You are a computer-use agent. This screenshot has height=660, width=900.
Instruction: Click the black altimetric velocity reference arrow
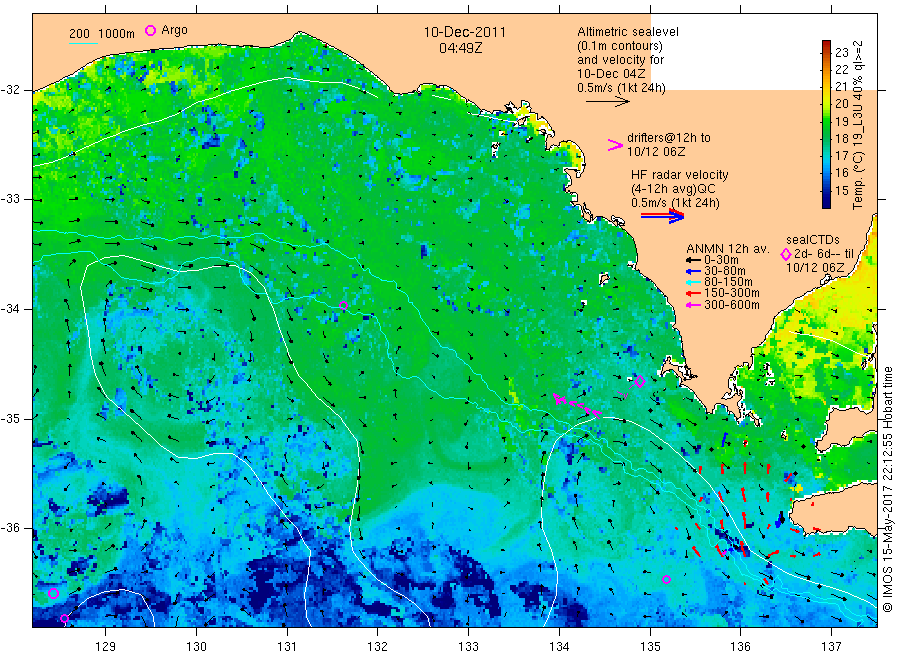[607, 102]
